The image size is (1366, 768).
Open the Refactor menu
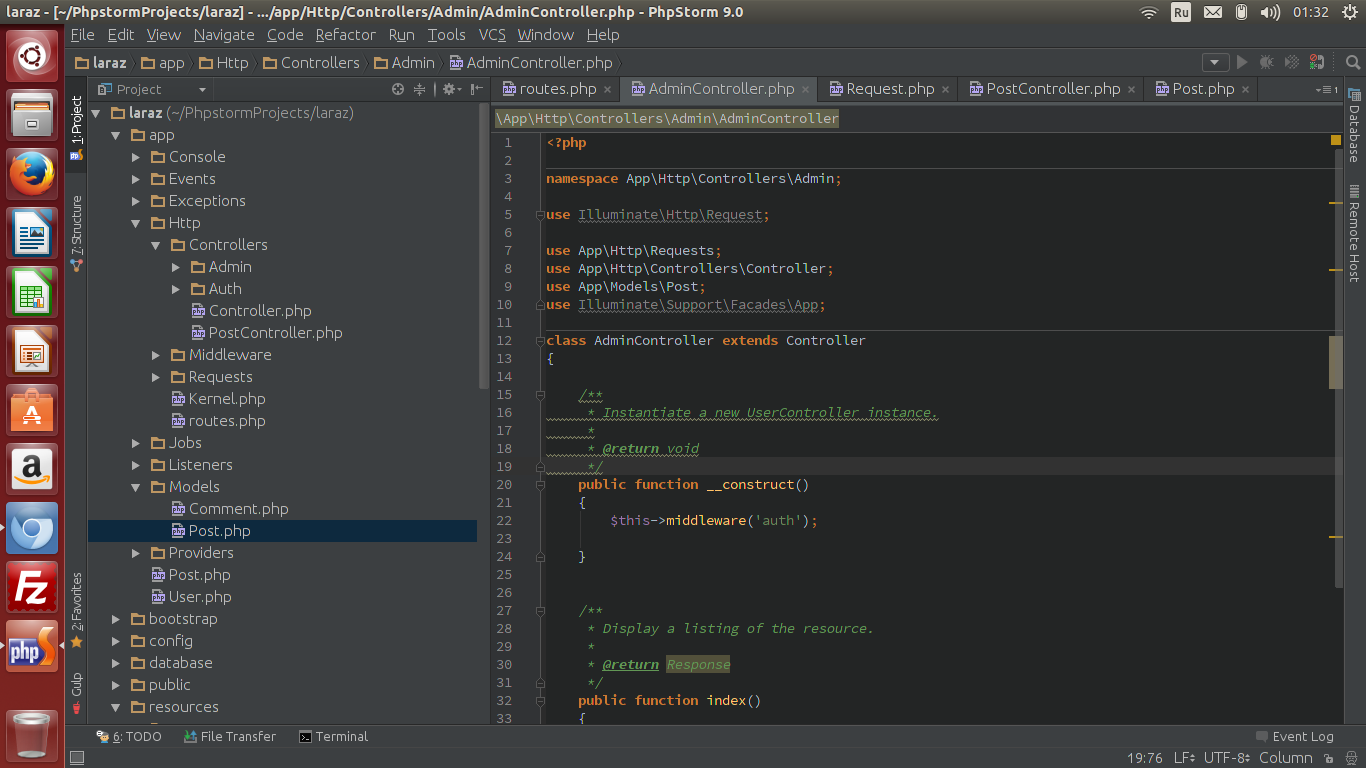pos(345,34)
